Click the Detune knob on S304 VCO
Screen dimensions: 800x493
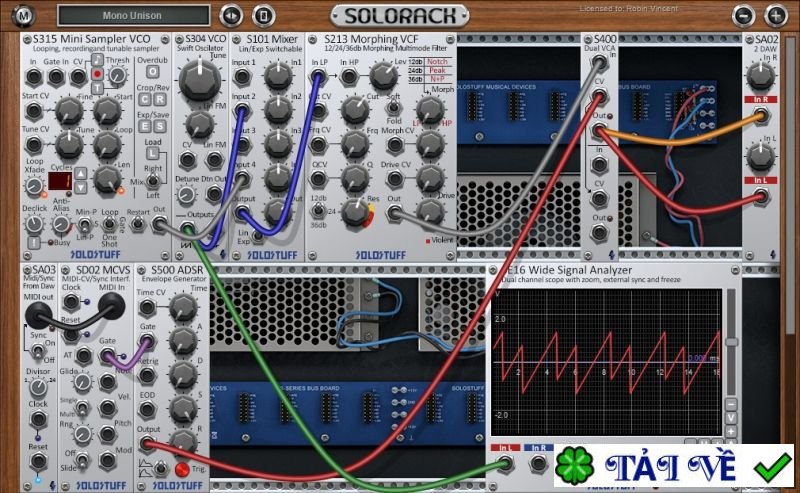click(186, 195)
